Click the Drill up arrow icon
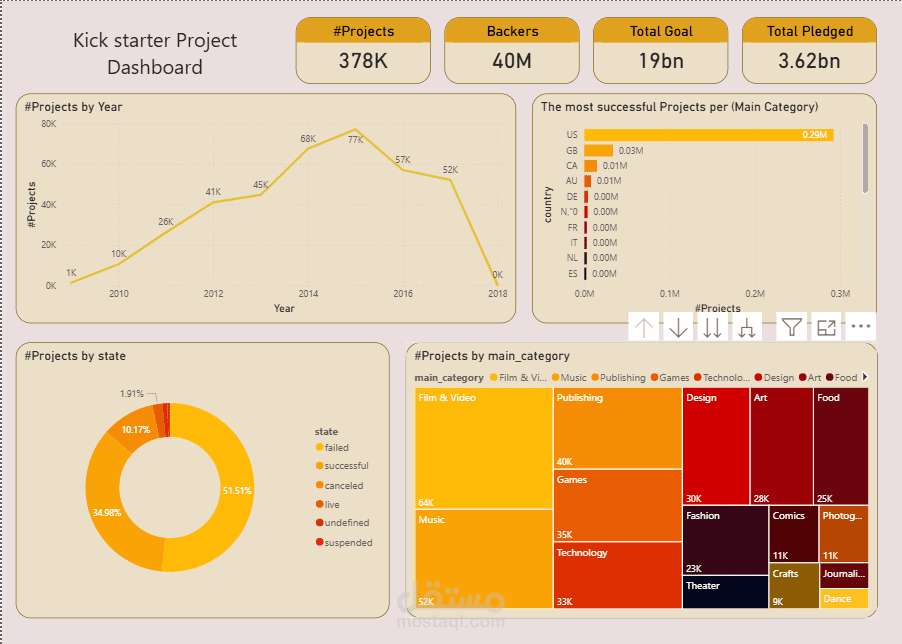Viewport: 902px width, 644px height. 644,328
